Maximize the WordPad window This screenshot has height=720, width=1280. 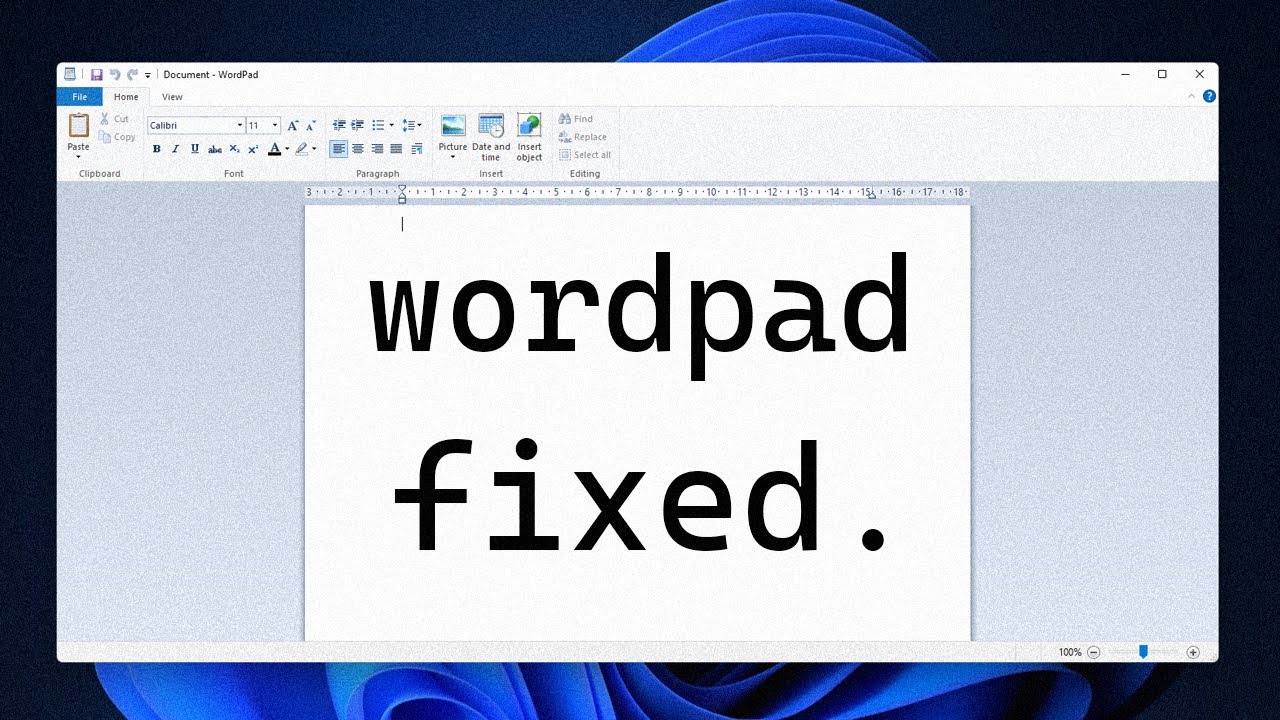point(1162,74)
